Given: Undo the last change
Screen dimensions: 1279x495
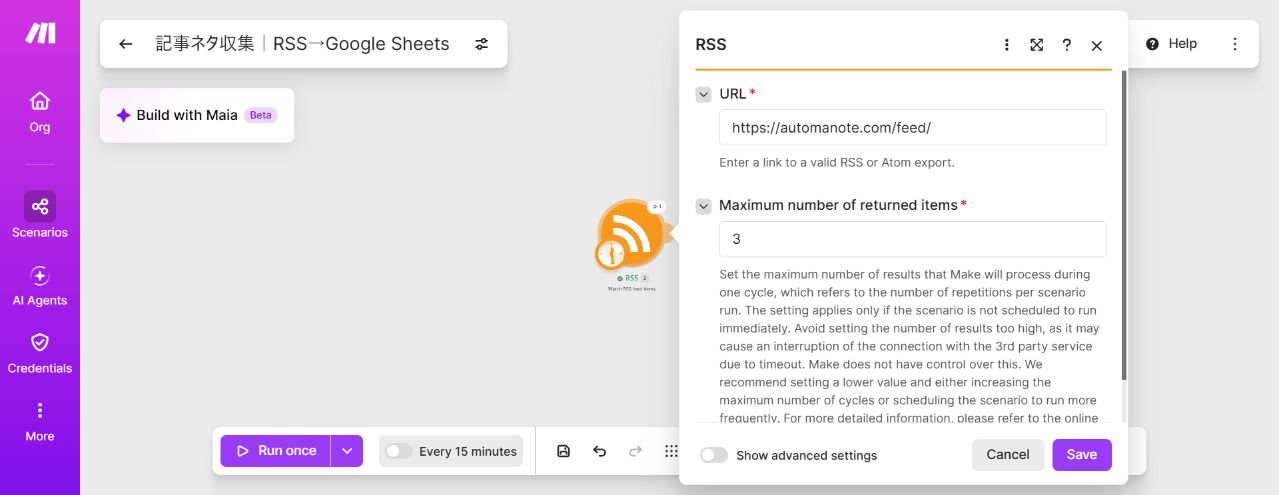Looking at the screenshot, I should (x=600, y=451).
